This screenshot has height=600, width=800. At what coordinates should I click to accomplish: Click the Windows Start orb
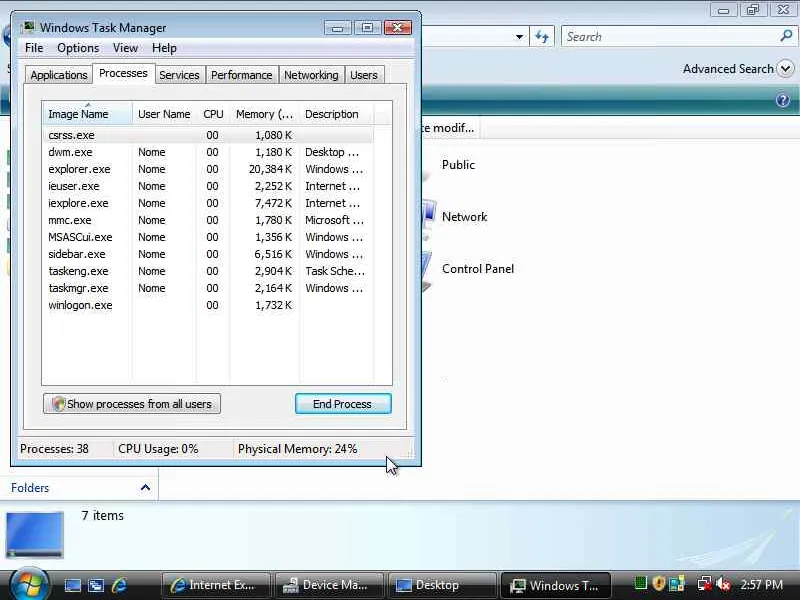(29, 584)
